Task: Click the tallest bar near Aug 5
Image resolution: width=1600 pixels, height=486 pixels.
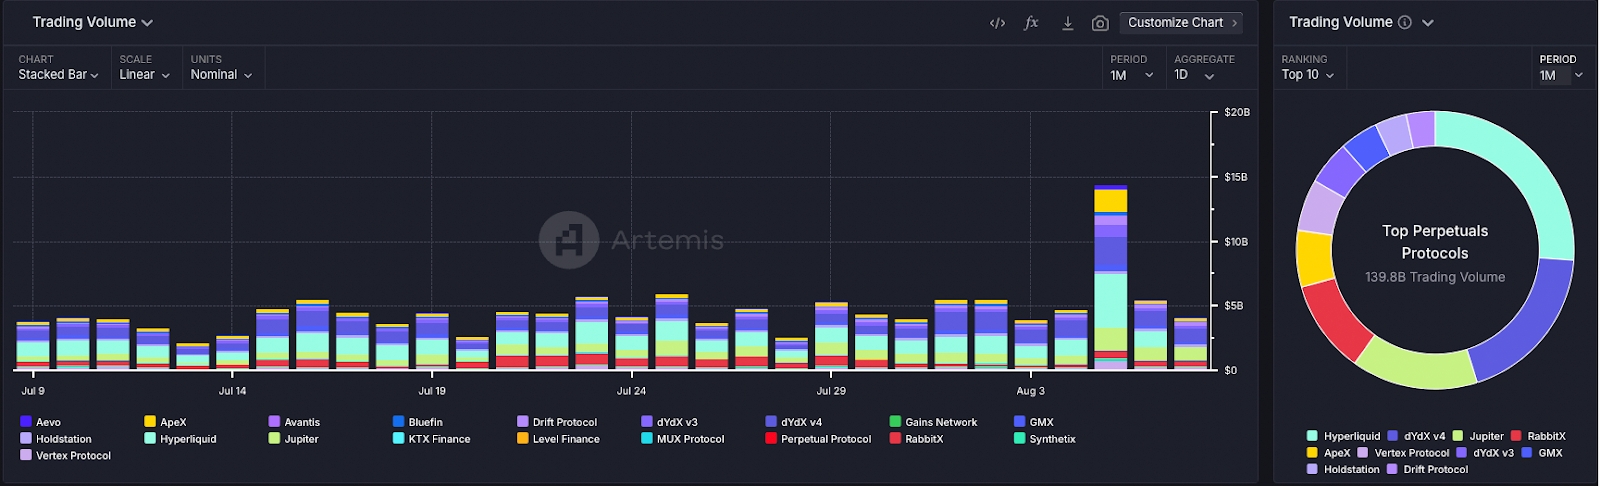Action: (1110, 277)
